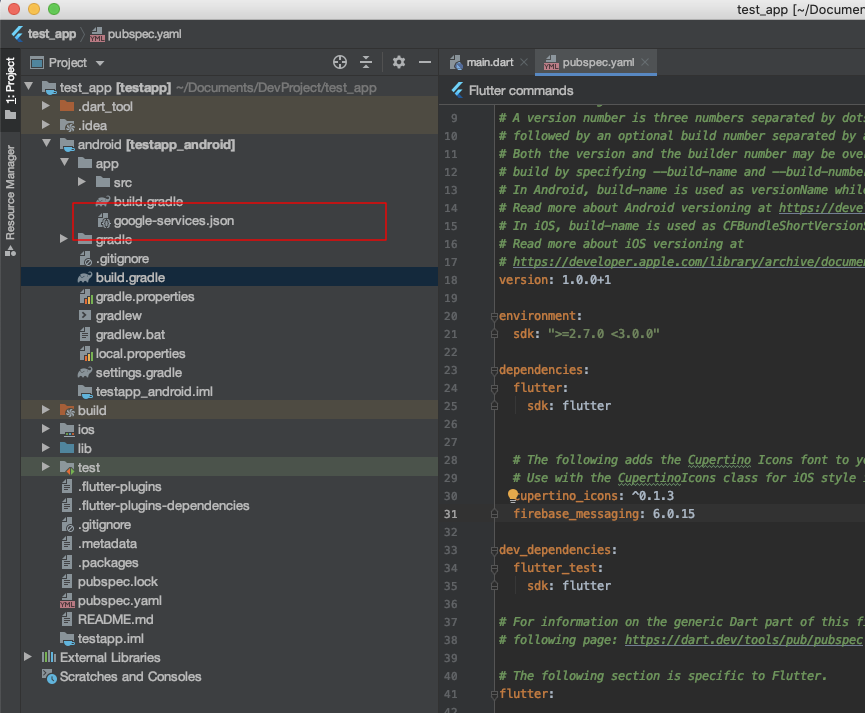Click the .dart_tool folder icon

67,106
